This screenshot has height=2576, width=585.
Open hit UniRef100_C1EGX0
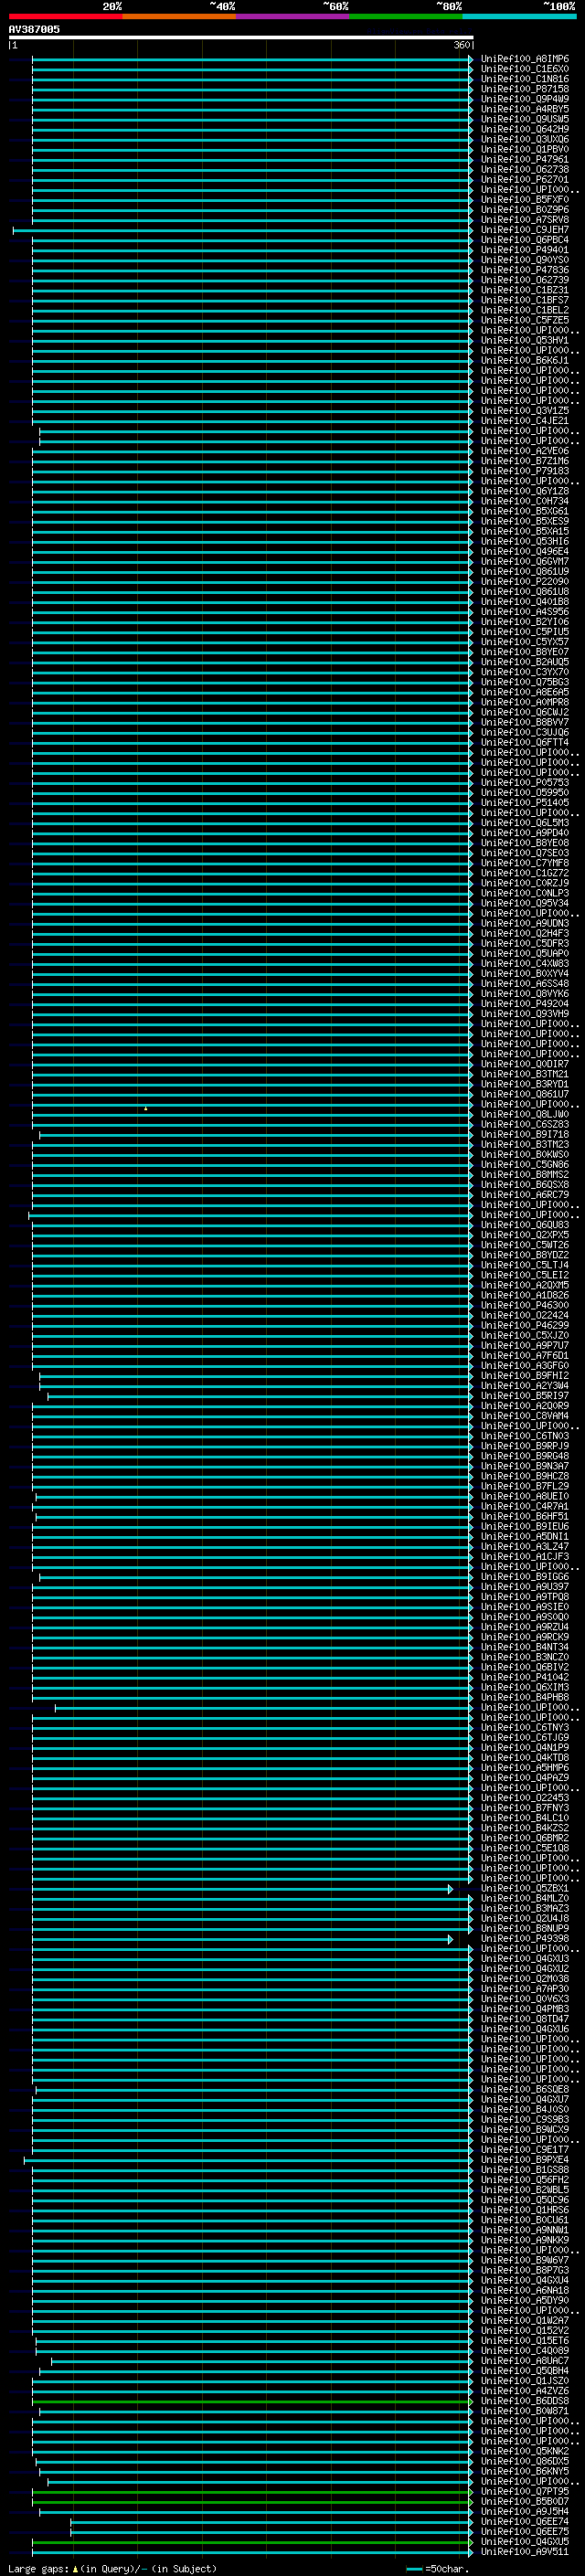[525, 69]
